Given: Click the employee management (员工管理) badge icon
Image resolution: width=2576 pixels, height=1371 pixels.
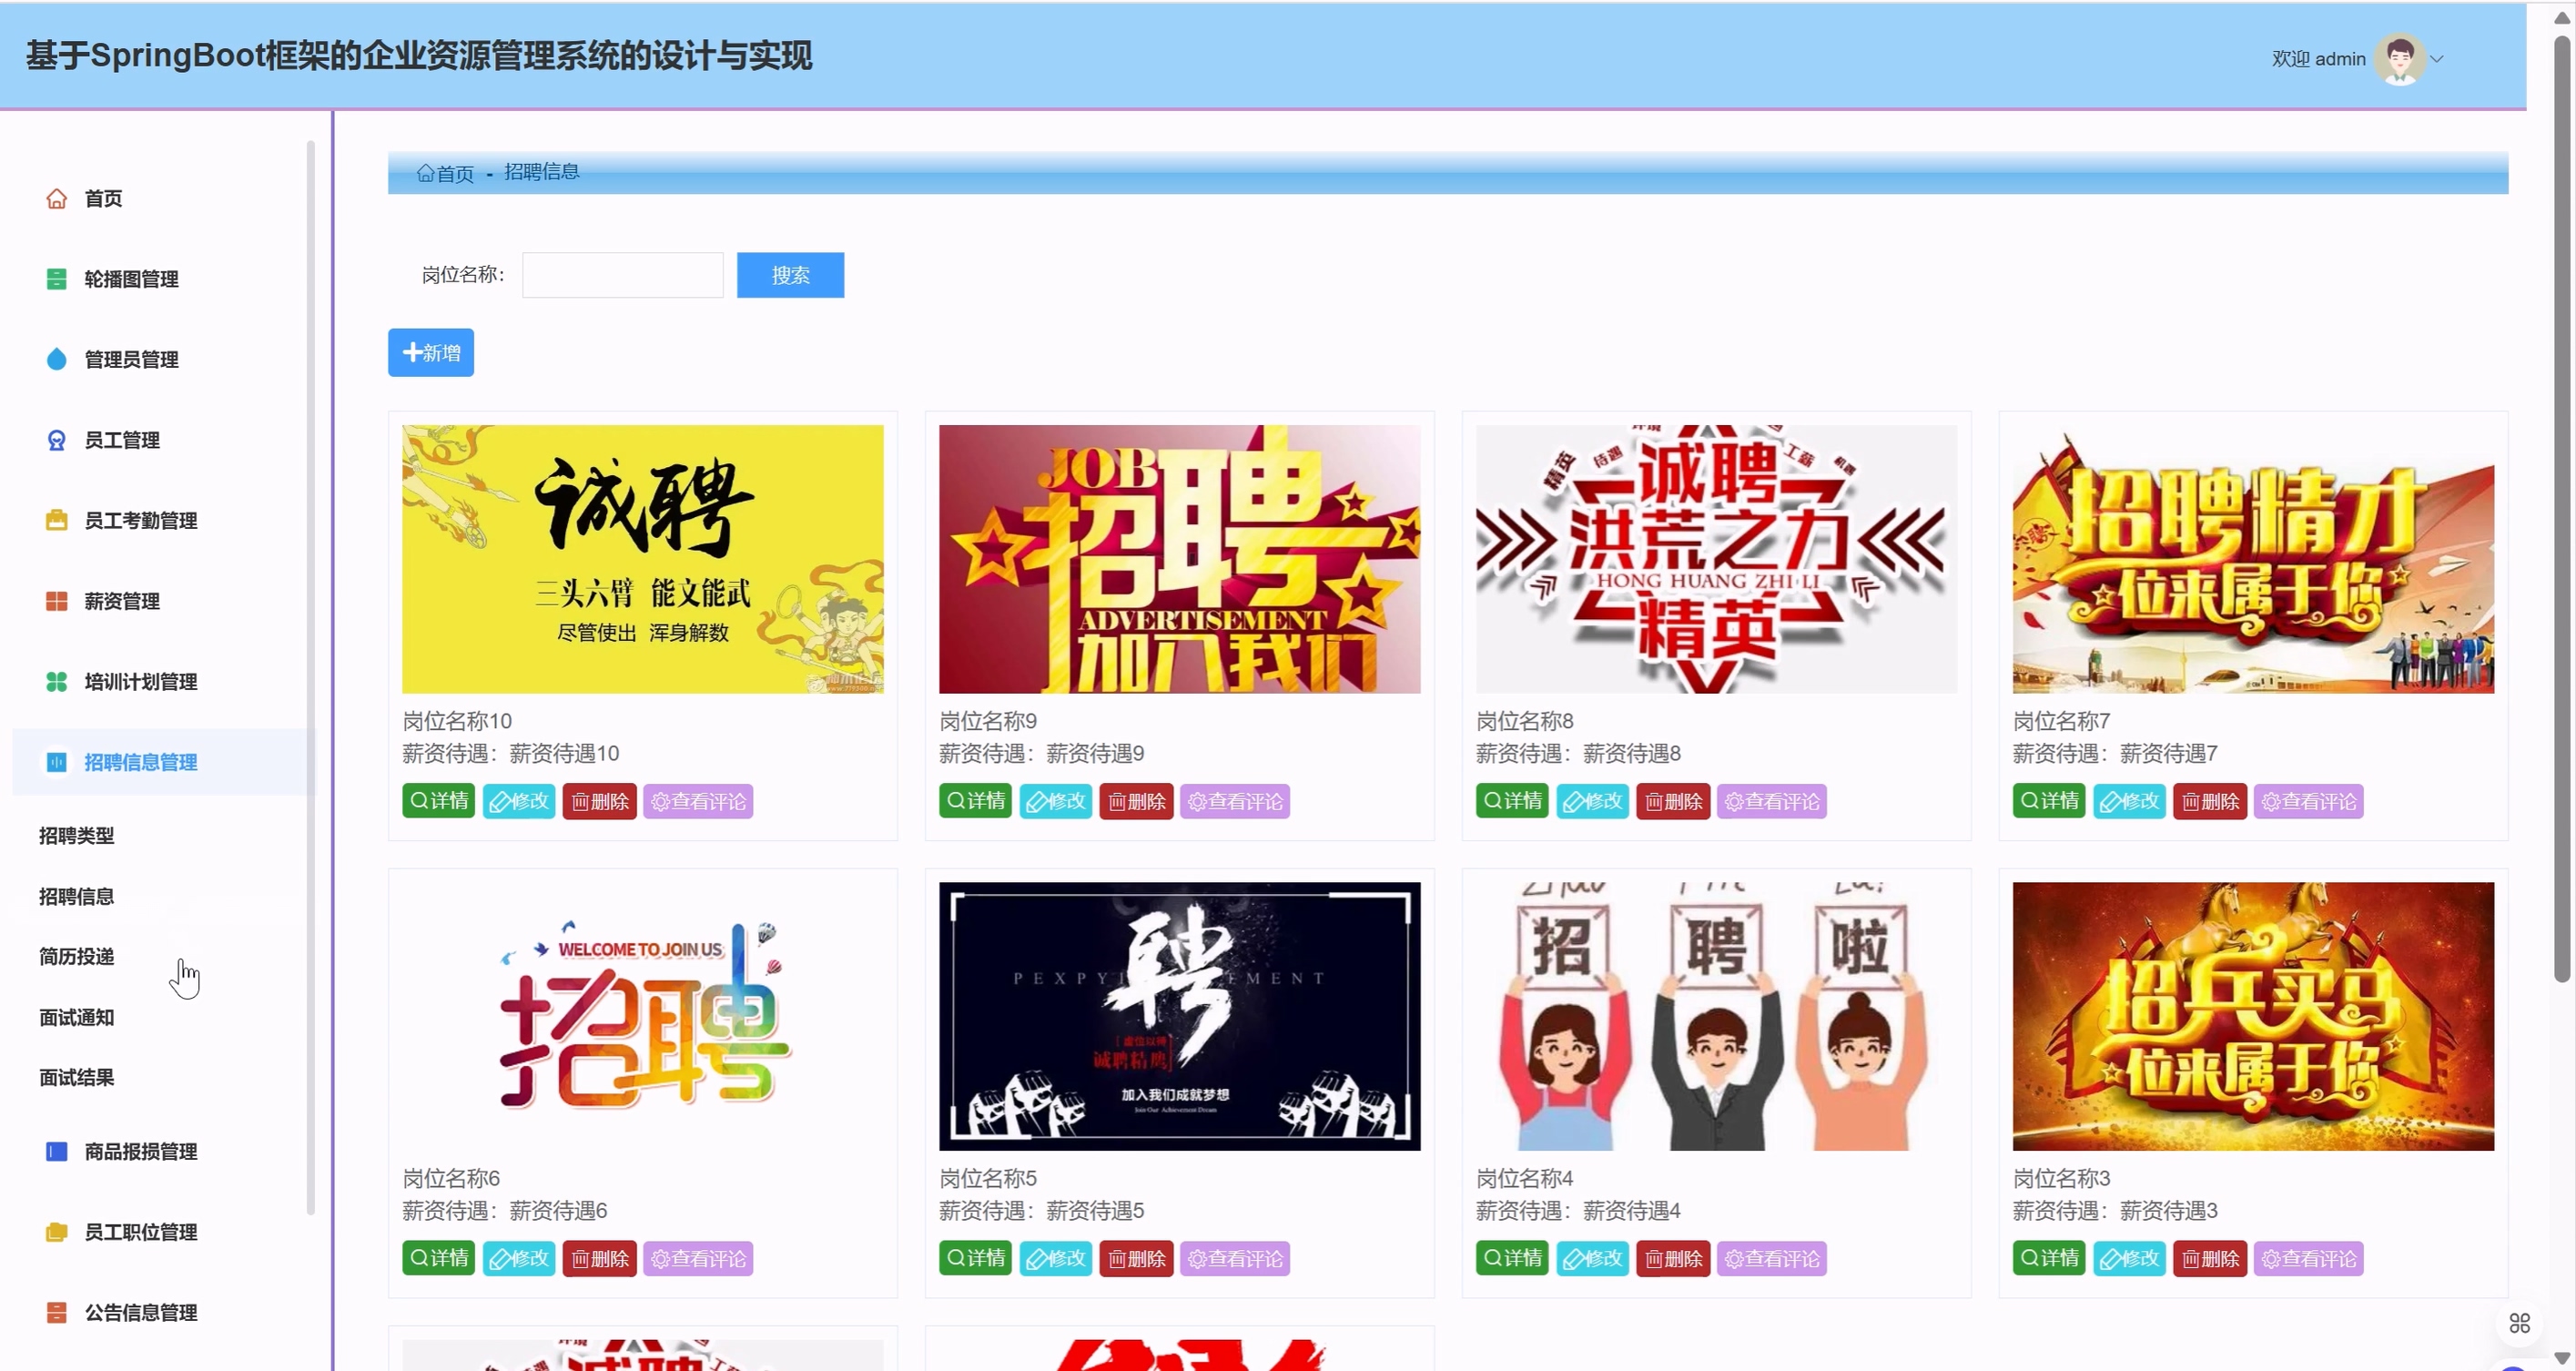Looking at the screenshot, I should pyautogui.click(x=56, y=440).
